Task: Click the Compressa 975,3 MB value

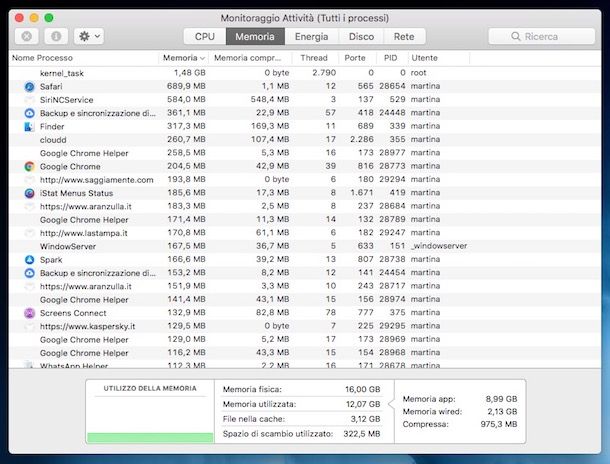Action: (499, 424)
